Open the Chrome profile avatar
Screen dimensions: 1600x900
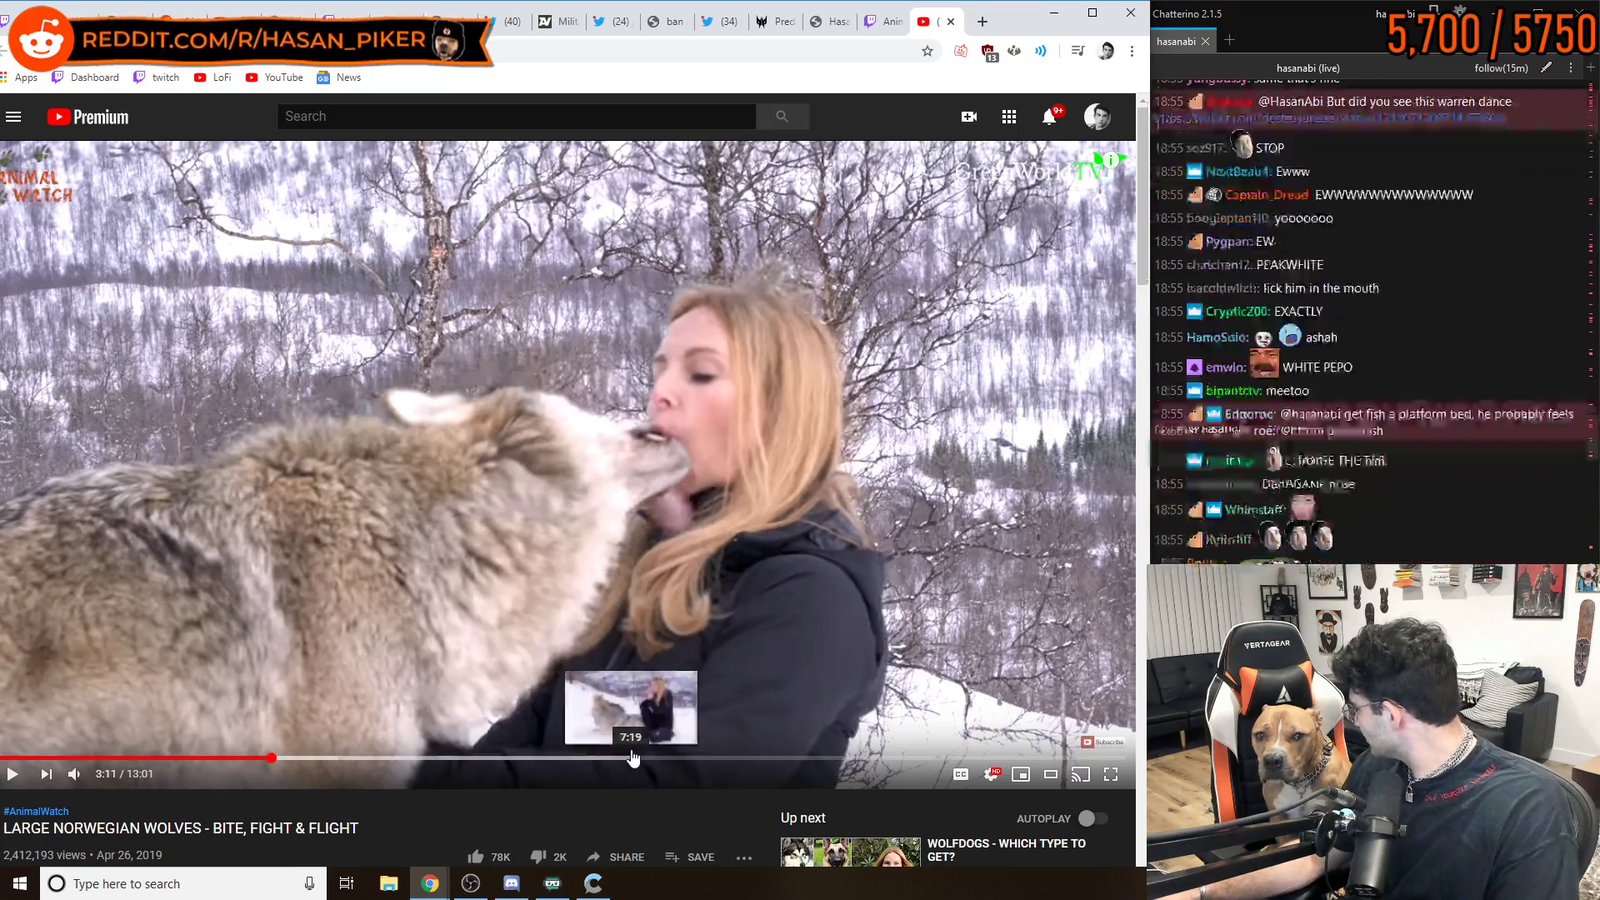tap(1106, 51)
